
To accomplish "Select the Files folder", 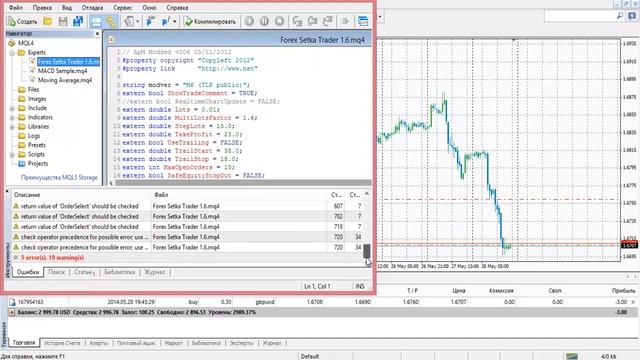I will pos(33,89).
